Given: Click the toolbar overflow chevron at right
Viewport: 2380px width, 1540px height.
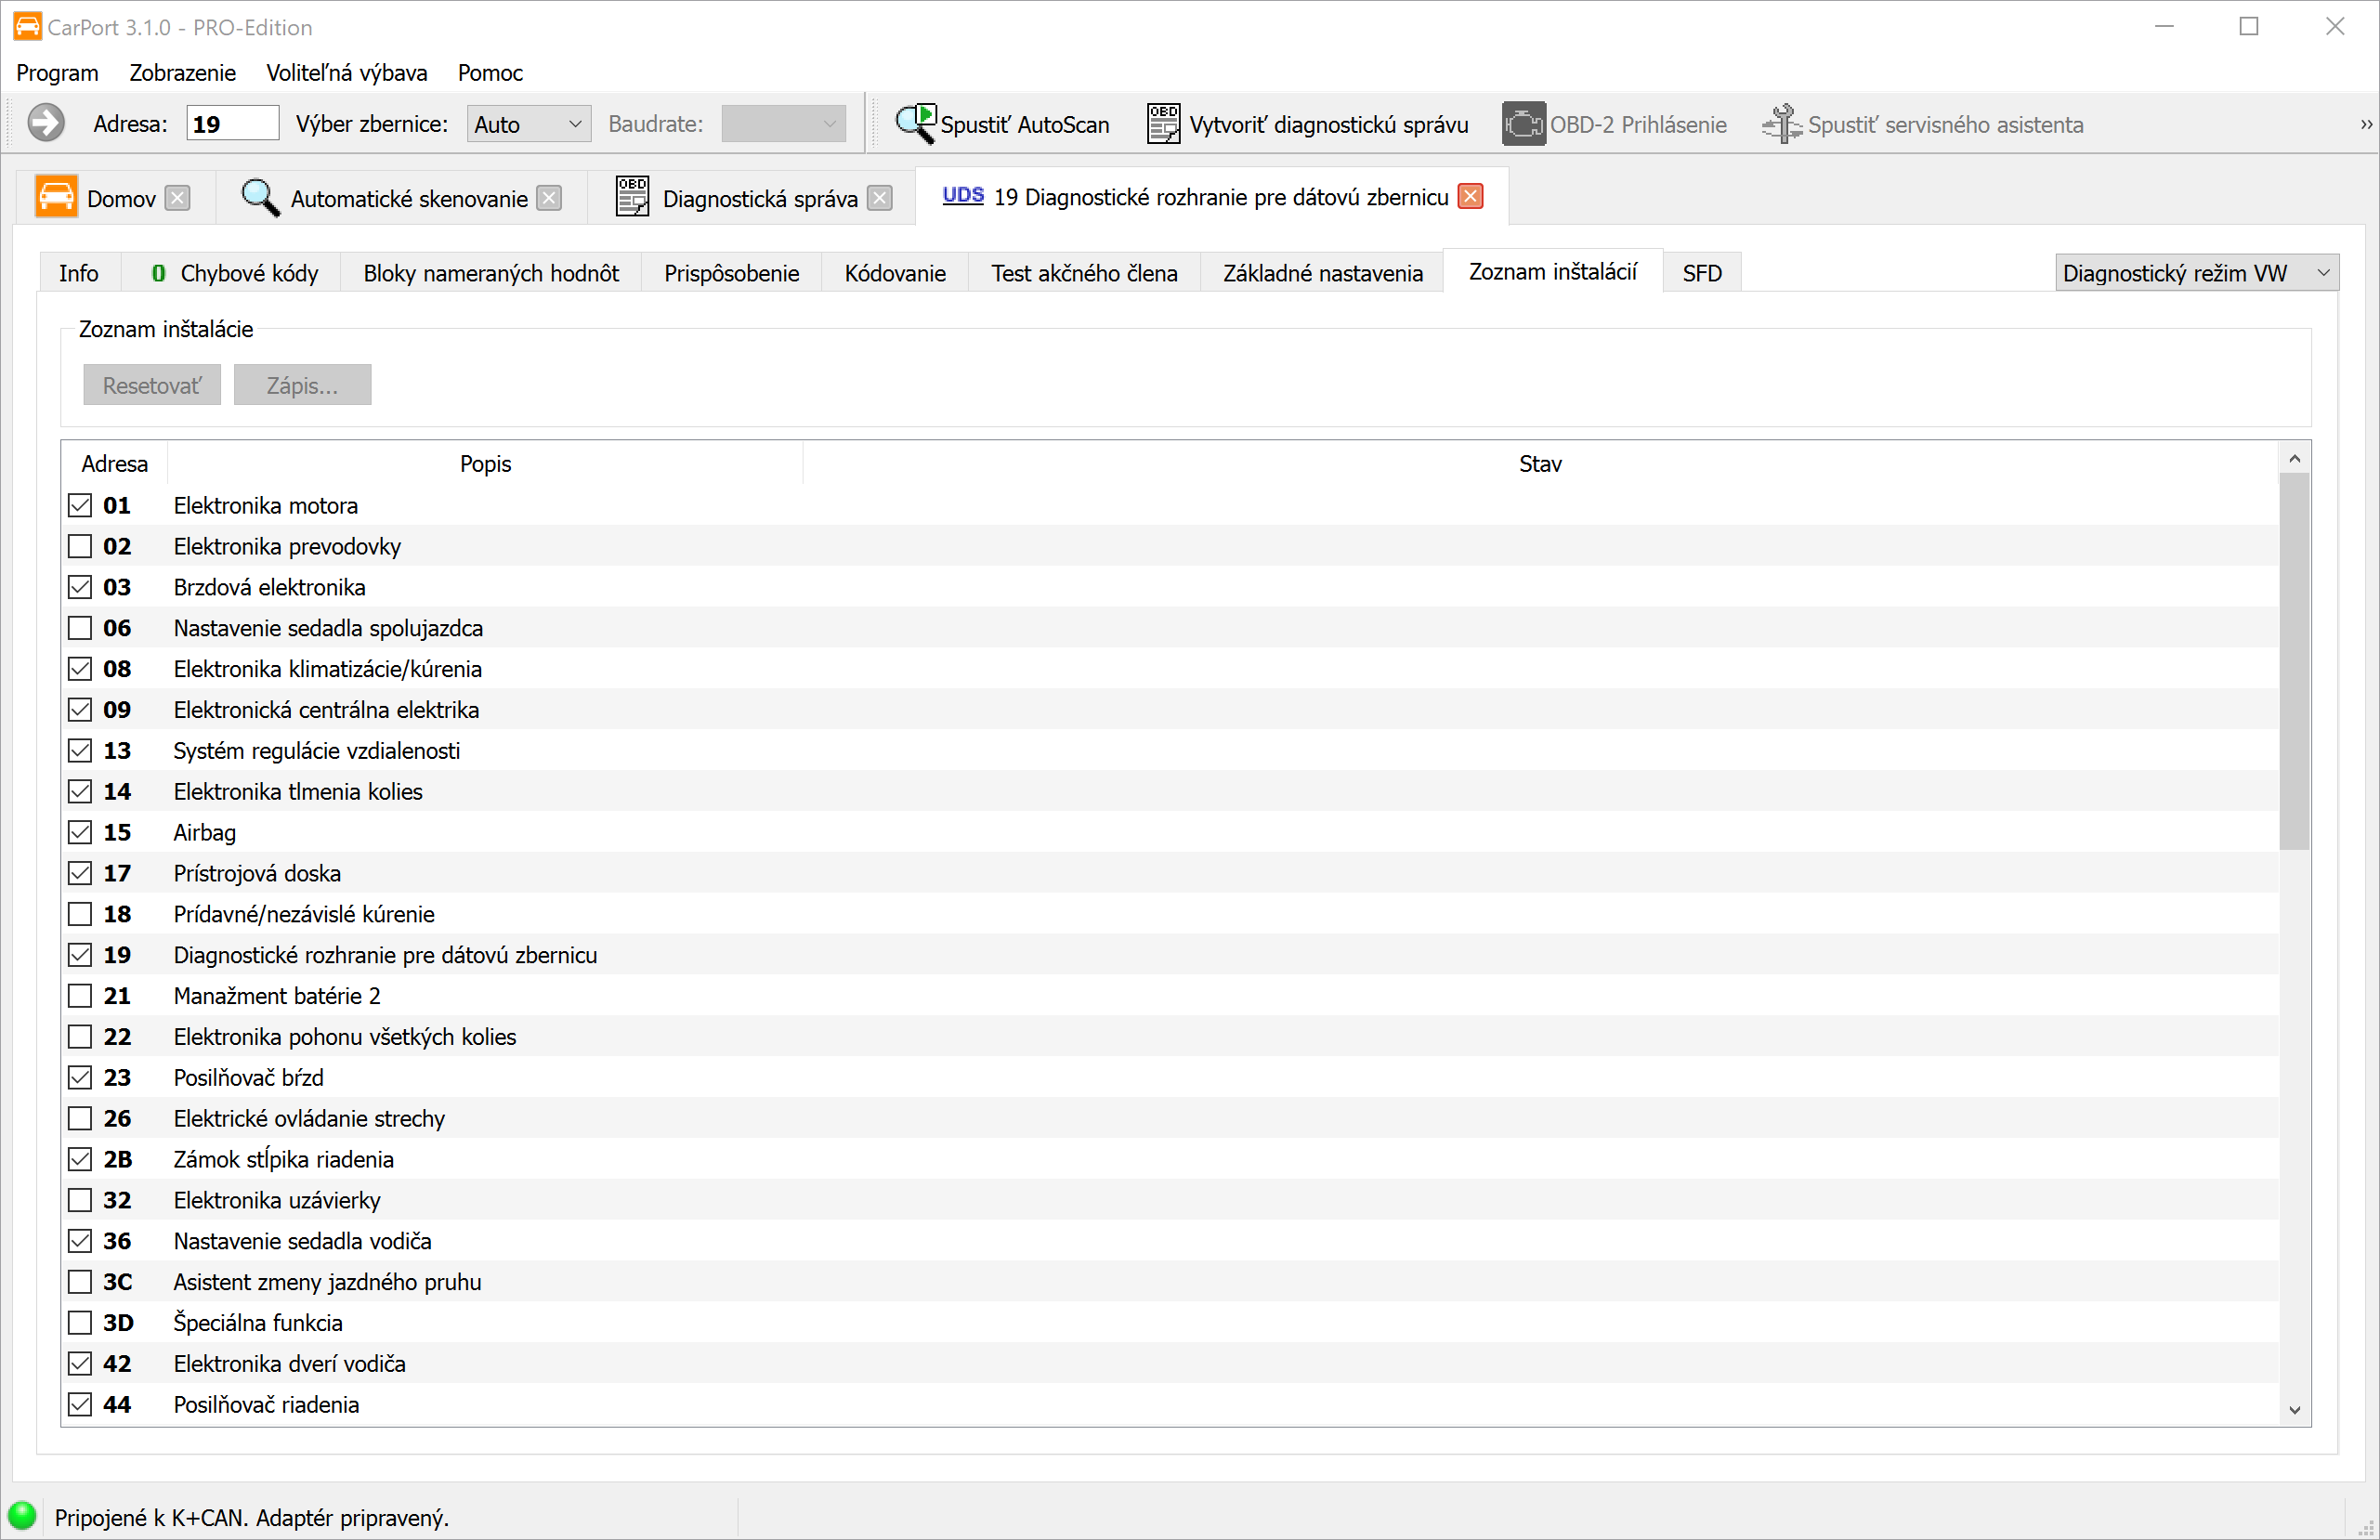Looking at the screenshot, I should point(2365,124).
